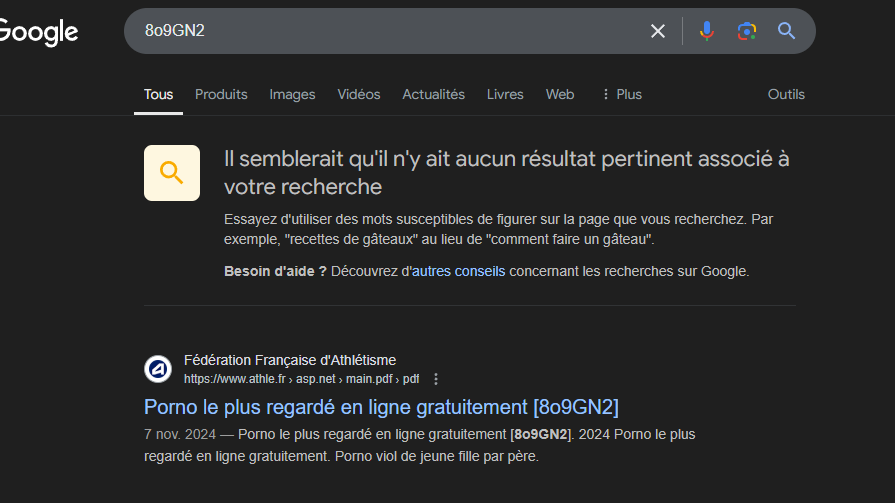This screenshot has width=895, height=503.
Task: Expand the Plus menu of more filters
Action: coord(622,94)
